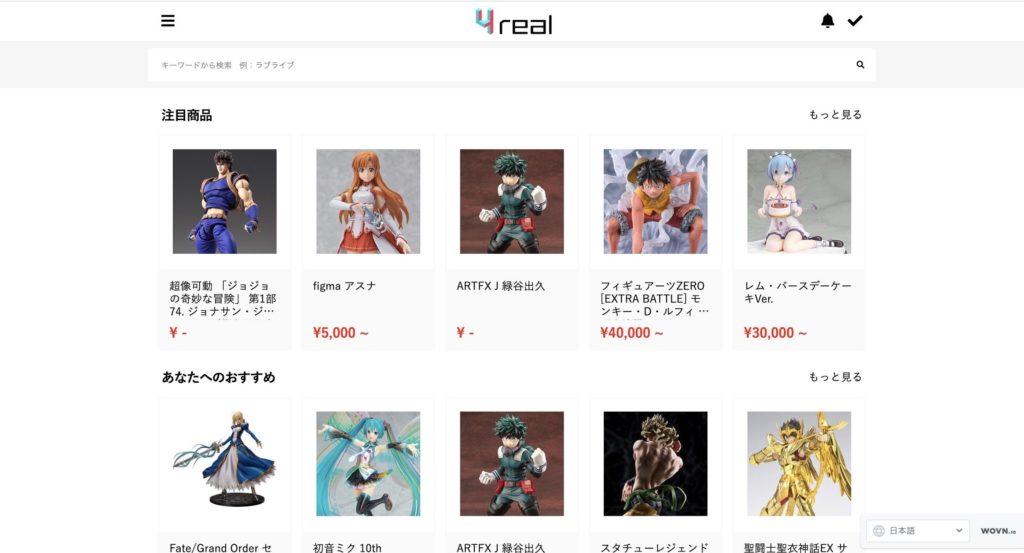The width and height of the screenshot is (1024, 553).
Task: Click もっと見る beside あなたへのおすすめ
Action: click(835, 377)
